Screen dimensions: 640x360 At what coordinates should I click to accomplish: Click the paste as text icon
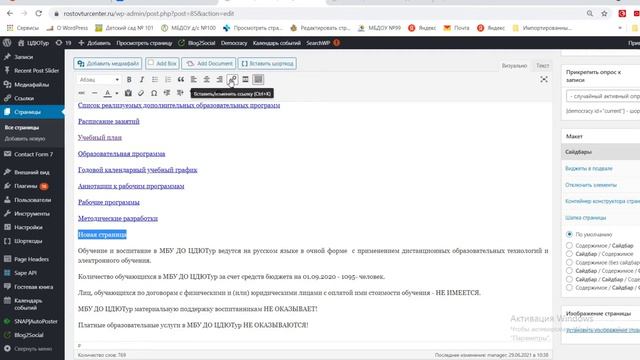[128, 93]
